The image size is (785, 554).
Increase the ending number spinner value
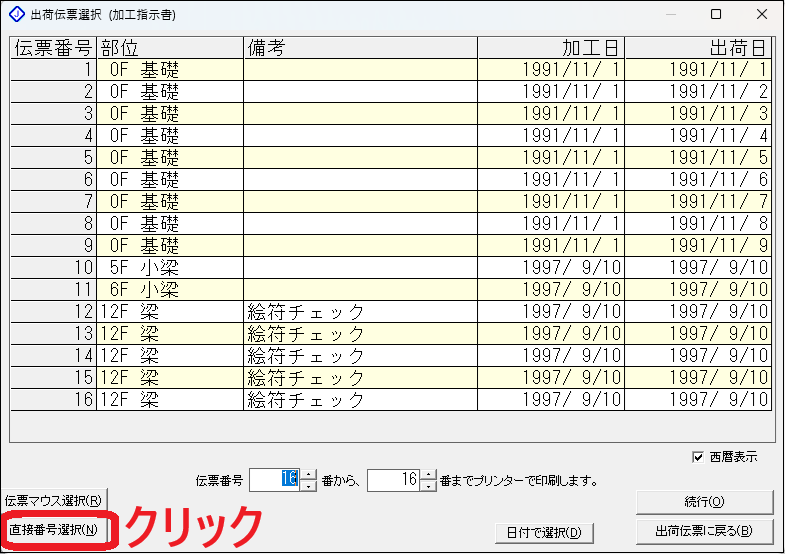click(428, 475)
